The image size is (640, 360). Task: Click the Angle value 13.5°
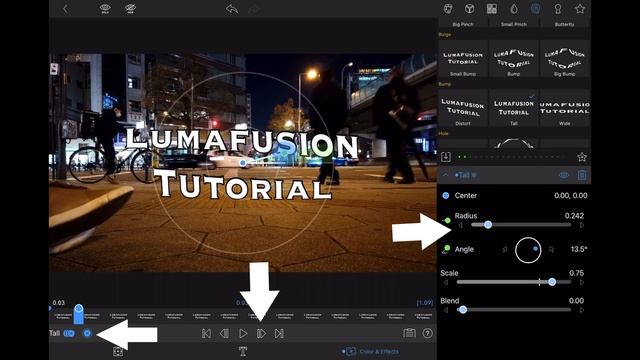click(579, 249)
